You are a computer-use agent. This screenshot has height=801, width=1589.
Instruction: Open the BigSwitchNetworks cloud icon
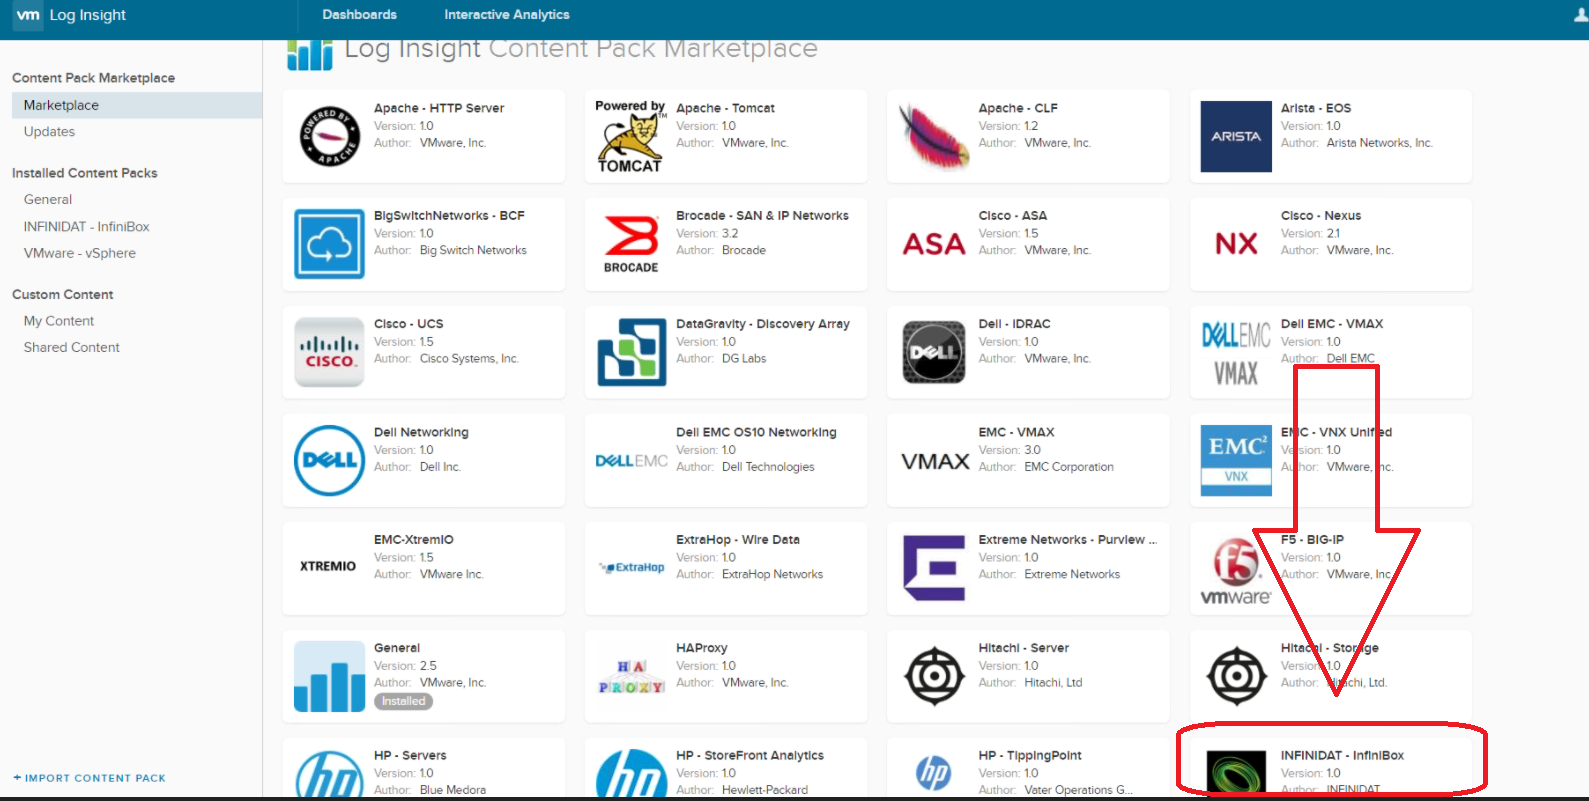pyautogui.click(x=329, y=244)
